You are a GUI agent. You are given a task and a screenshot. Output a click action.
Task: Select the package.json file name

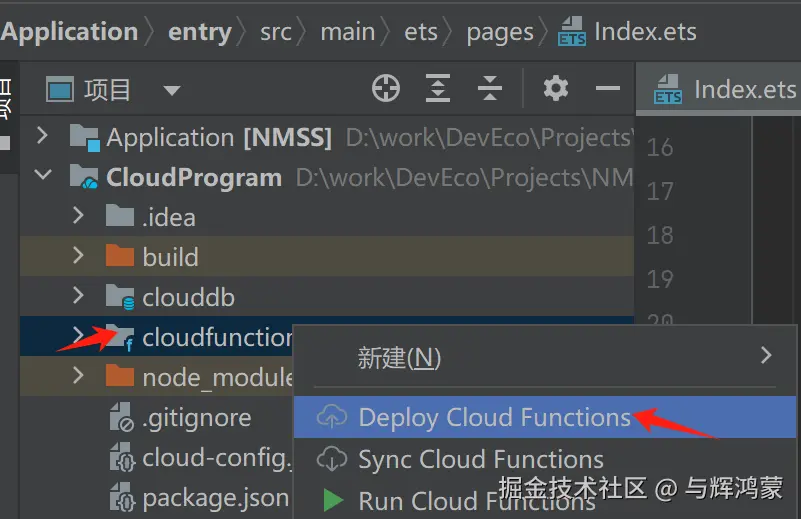[216, 499]
